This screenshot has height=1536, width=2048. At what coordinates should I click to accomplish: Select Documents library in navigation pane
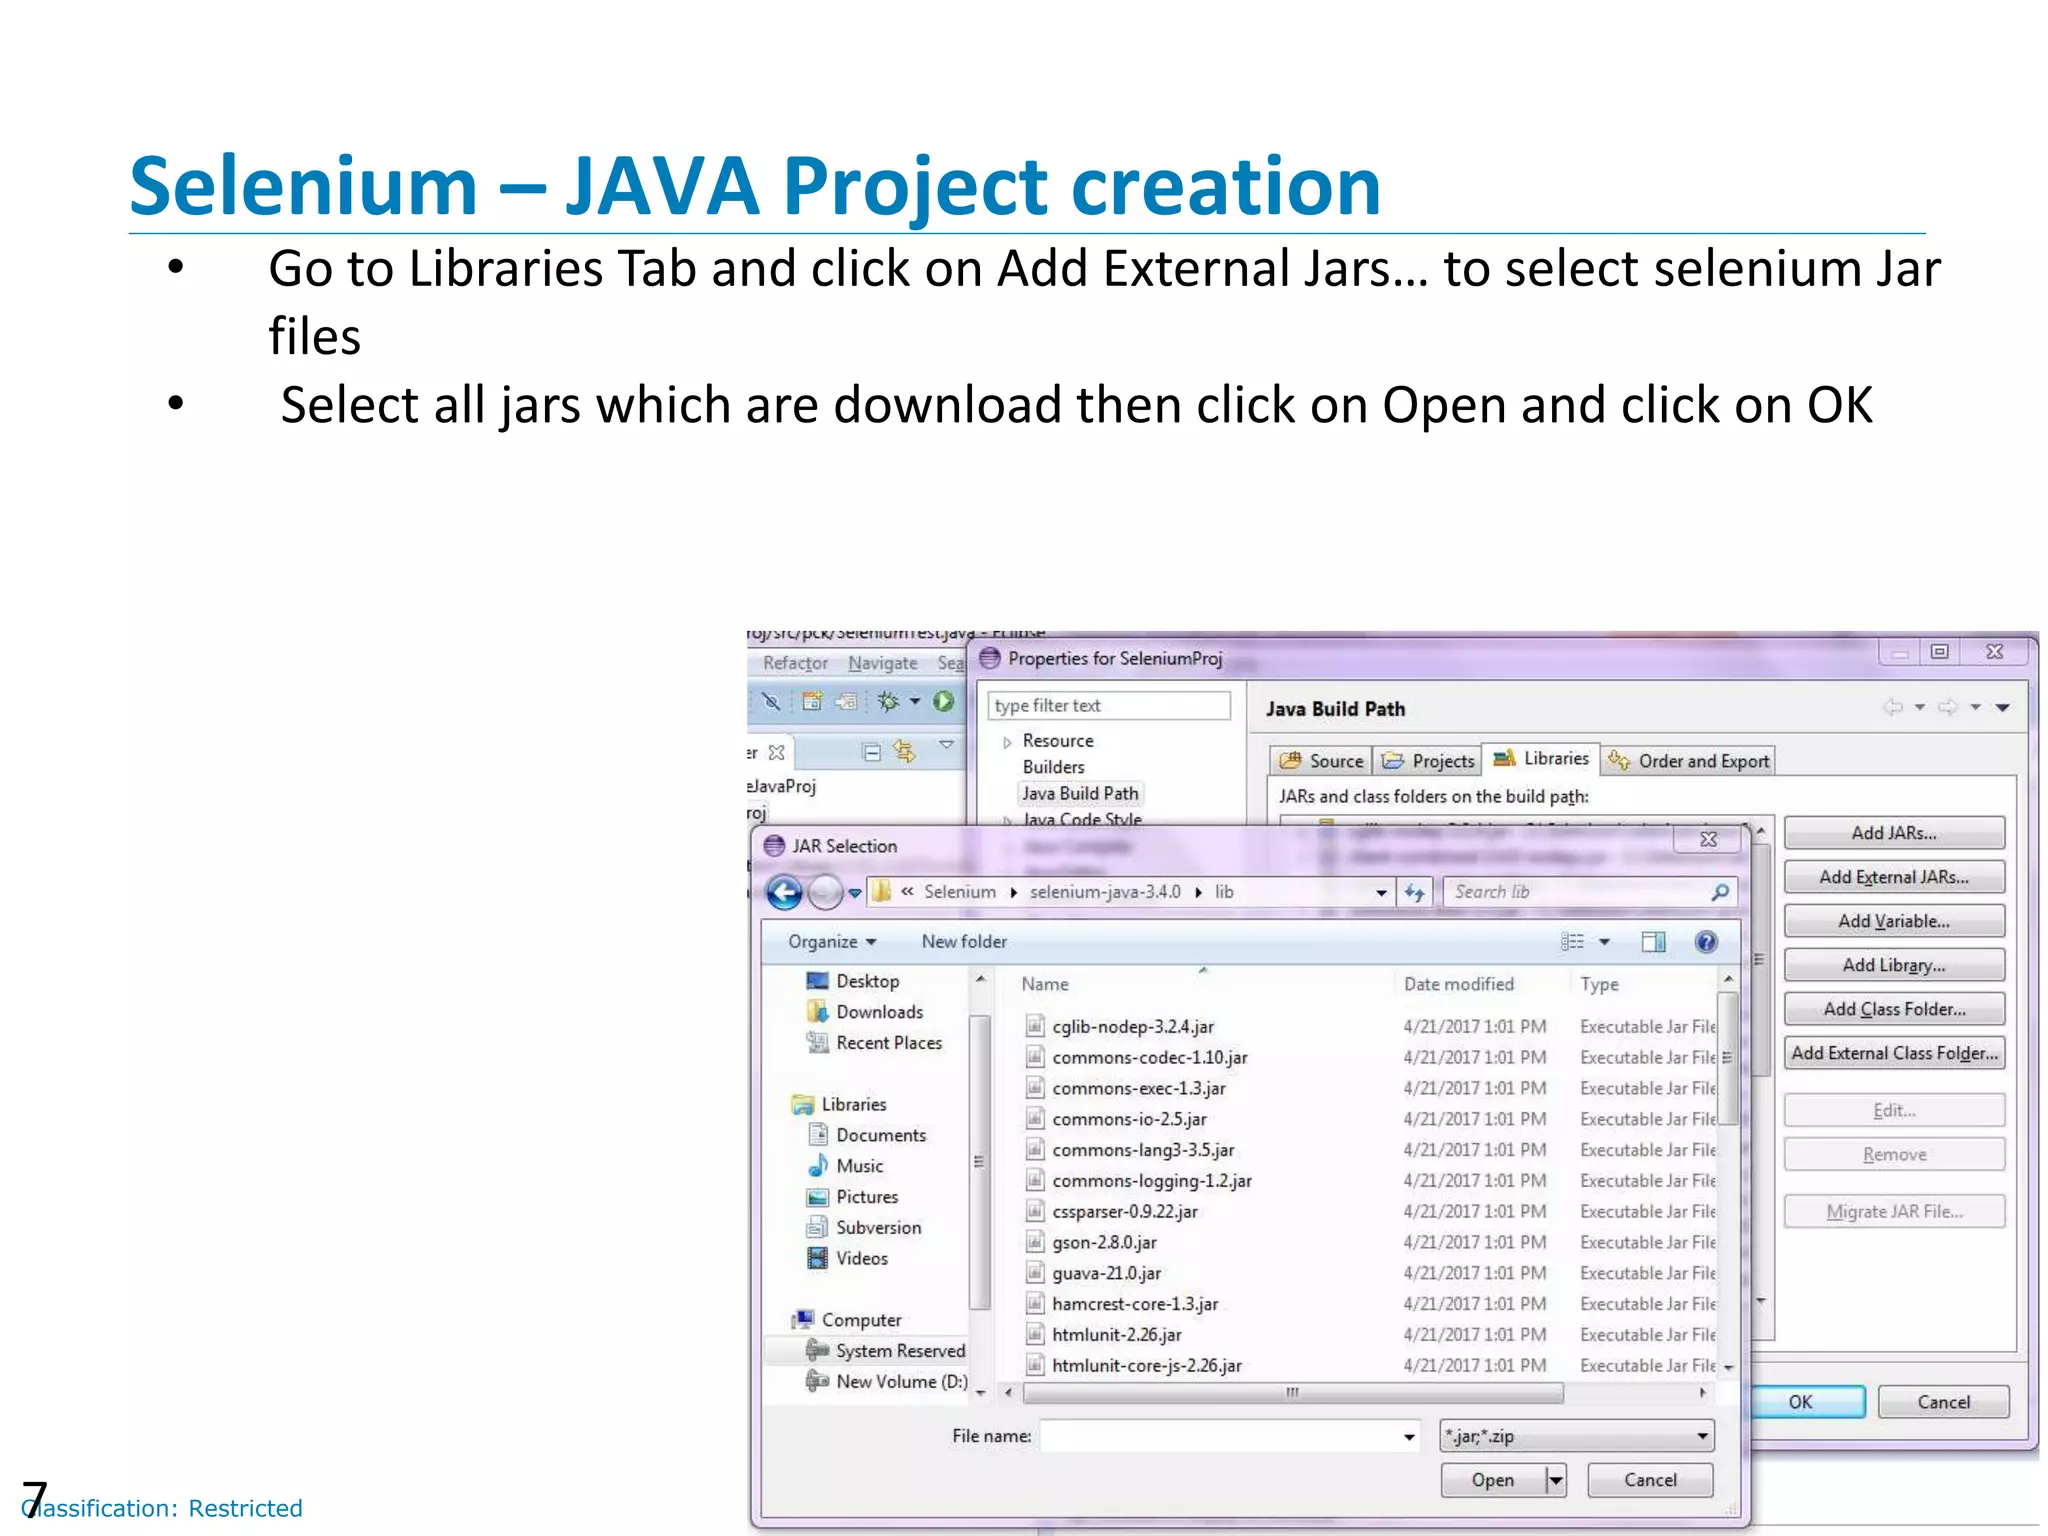point(867,1135)
